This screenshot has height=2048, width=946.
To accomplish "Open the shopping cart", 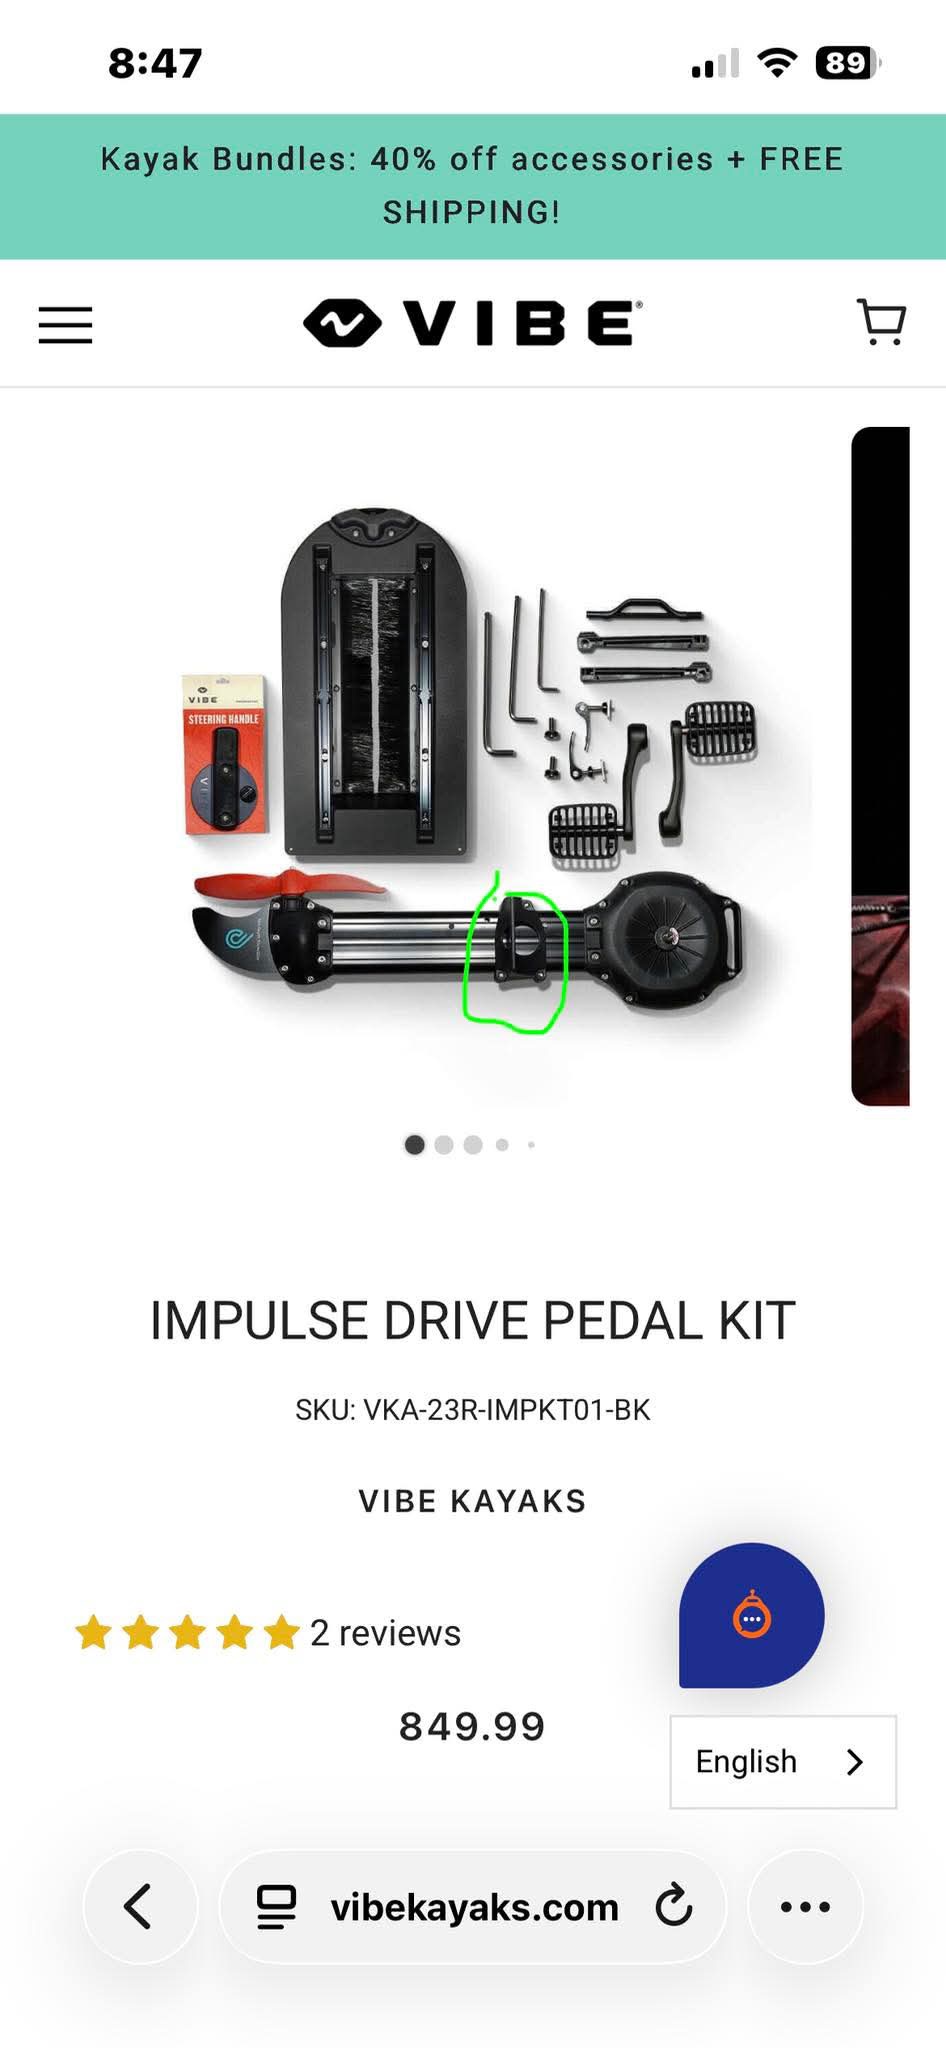I will click(x=882, y=323).
